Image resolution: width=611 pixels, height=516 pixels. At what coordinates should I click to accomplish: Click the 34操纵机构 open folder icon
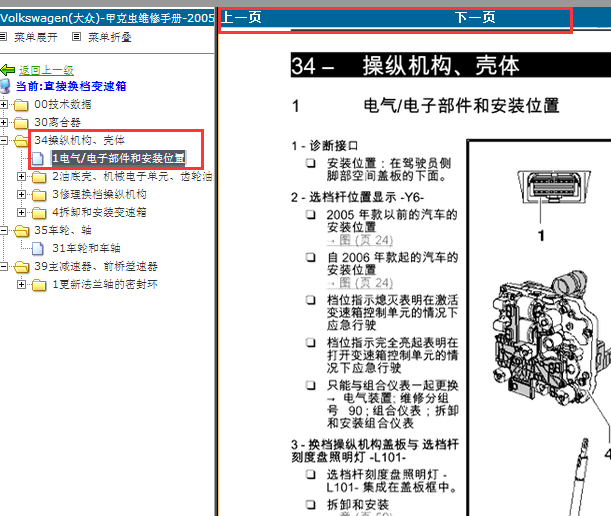[21, 141]
